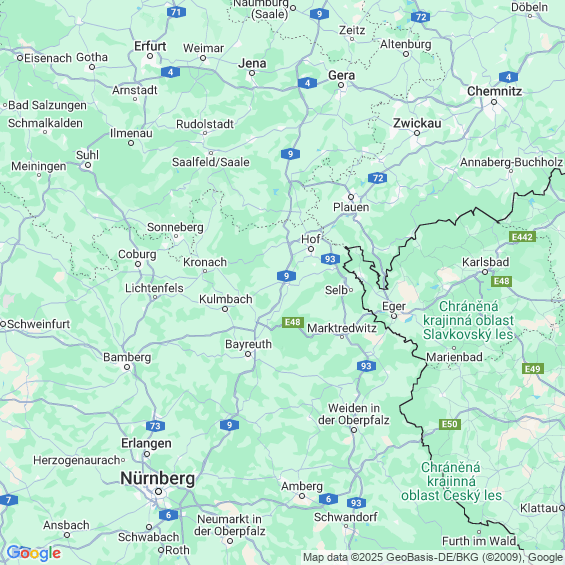Select the Nürnberg city label
This screenshot has height=565, width=565.
click(x=157, y=479)
